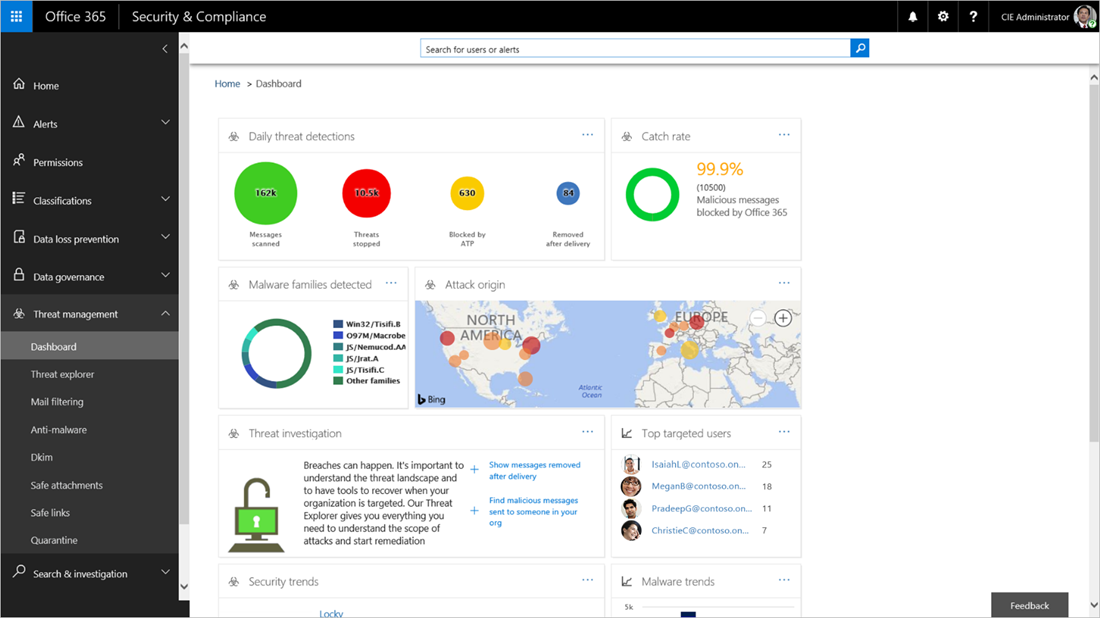The width and height of the screenshot is (1100, 618).
Task: Zoom in on the Attack origin map
Action: (x=783, y=318)
